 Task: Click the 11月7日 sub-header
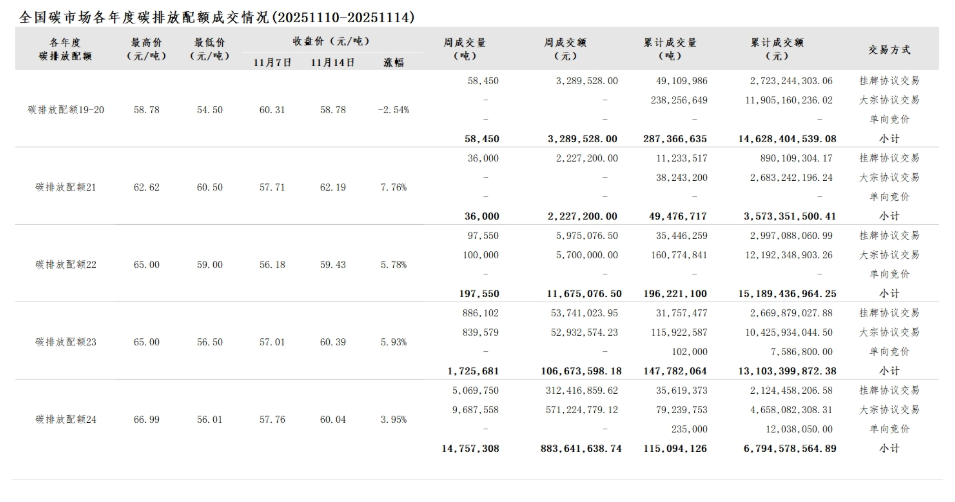(x=273, y=62)
